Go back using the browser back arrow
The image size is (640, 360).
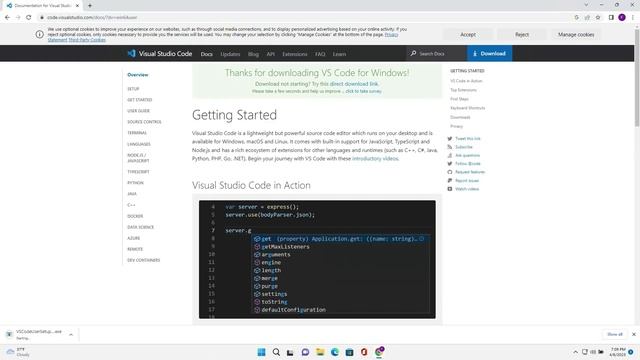tap(7, 18)
